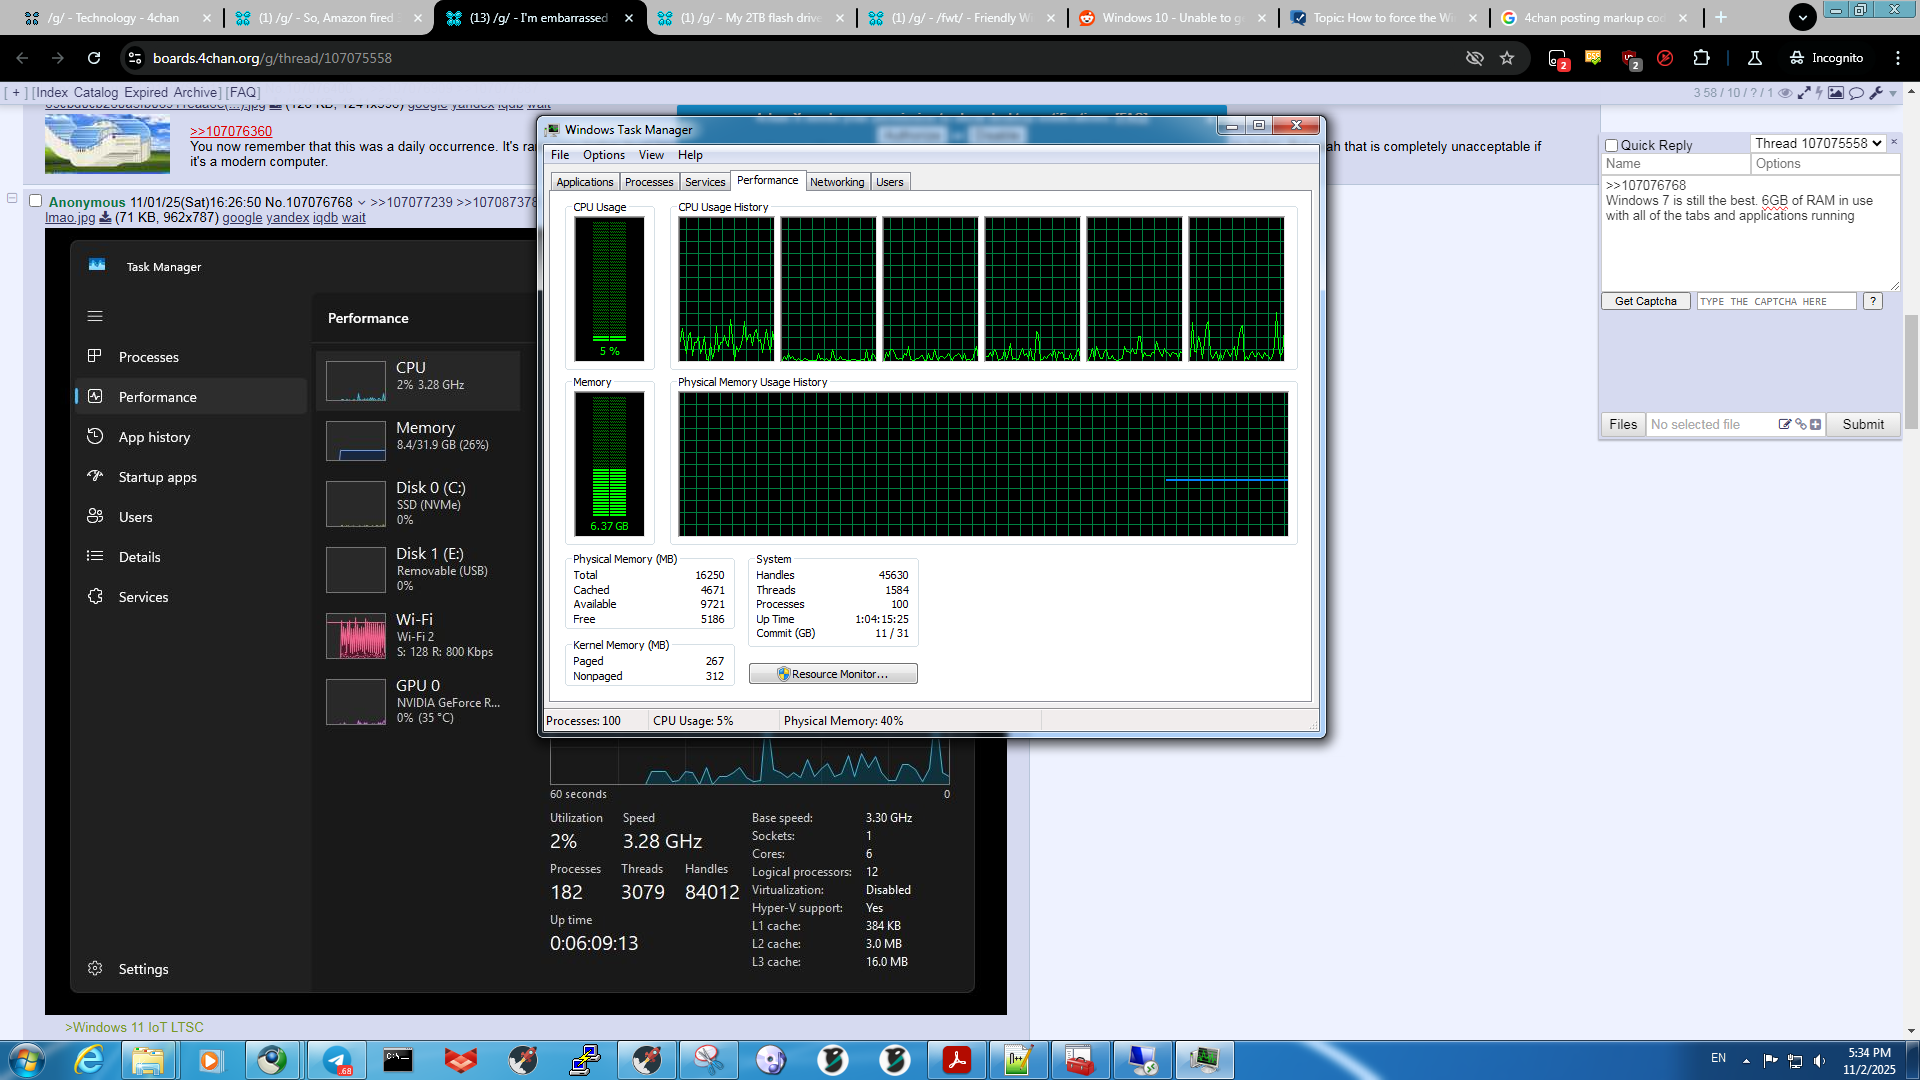This screenshot has height=1080, width=1920.
Task: Click the link icon beside No selected file
Action: coord(1800,425)
